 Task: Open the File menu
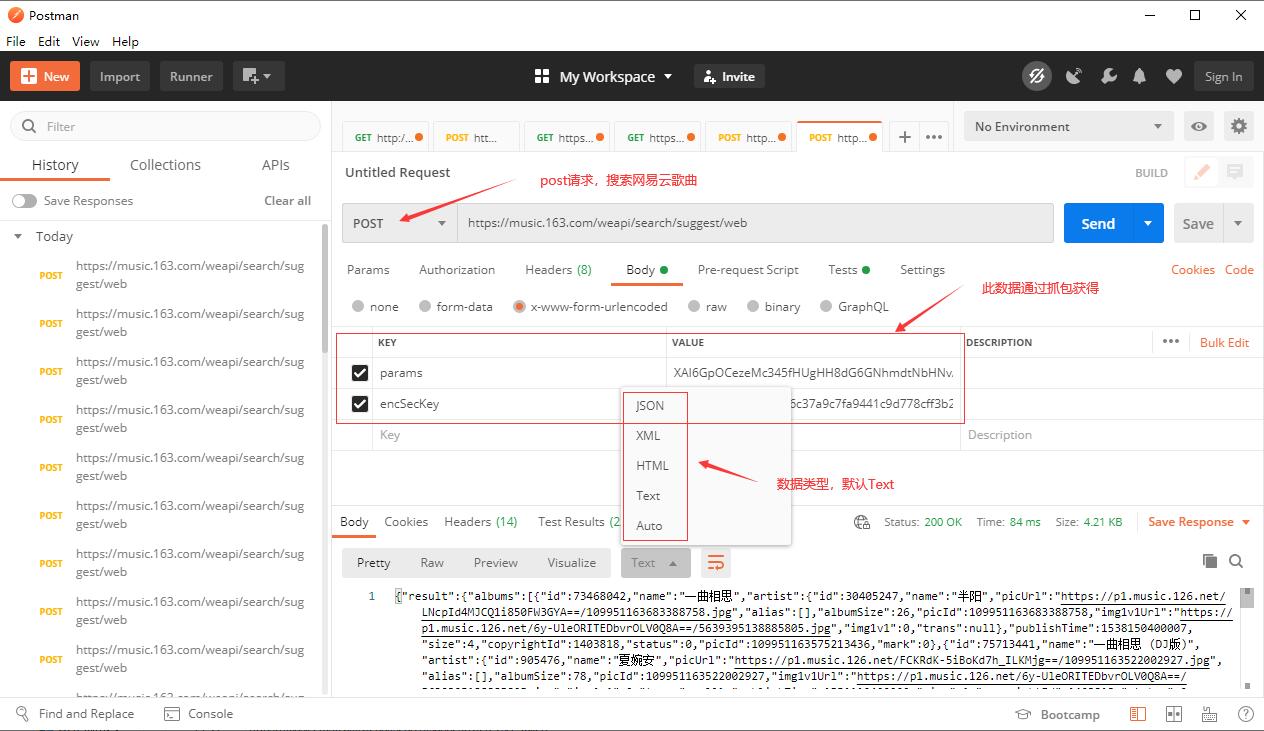tap(16, 41)
